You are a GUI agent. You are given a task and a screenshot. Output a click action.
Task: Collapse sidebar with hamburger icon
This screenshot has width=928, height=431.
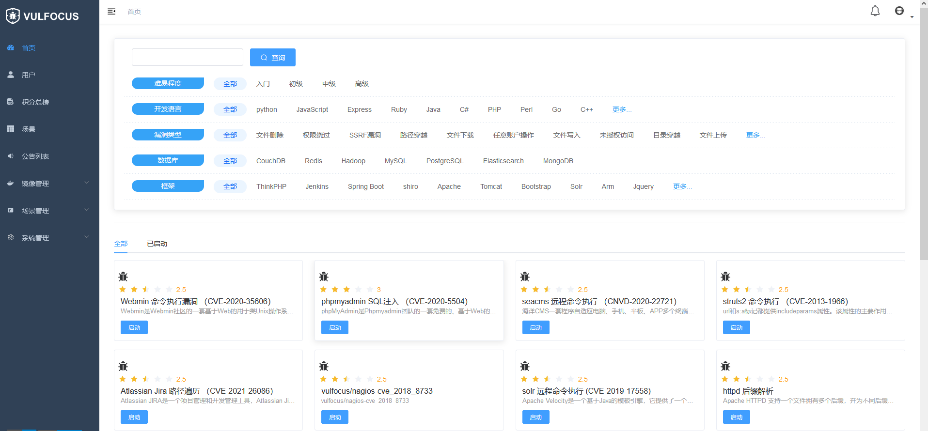pos(111,11)
